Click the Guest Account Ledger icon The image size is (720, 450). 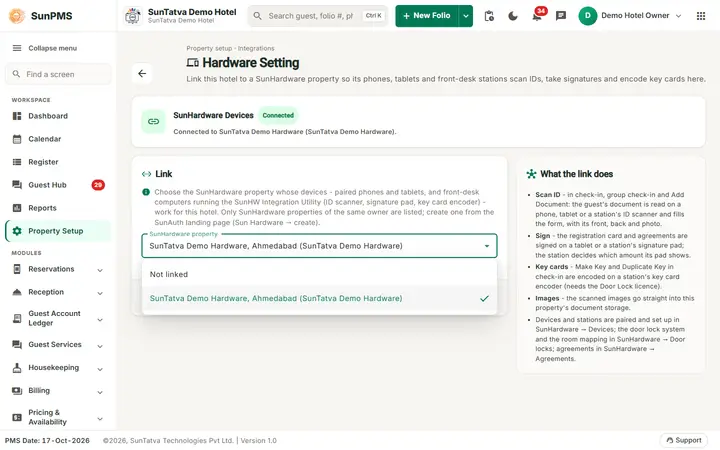(x=17, y=318)
